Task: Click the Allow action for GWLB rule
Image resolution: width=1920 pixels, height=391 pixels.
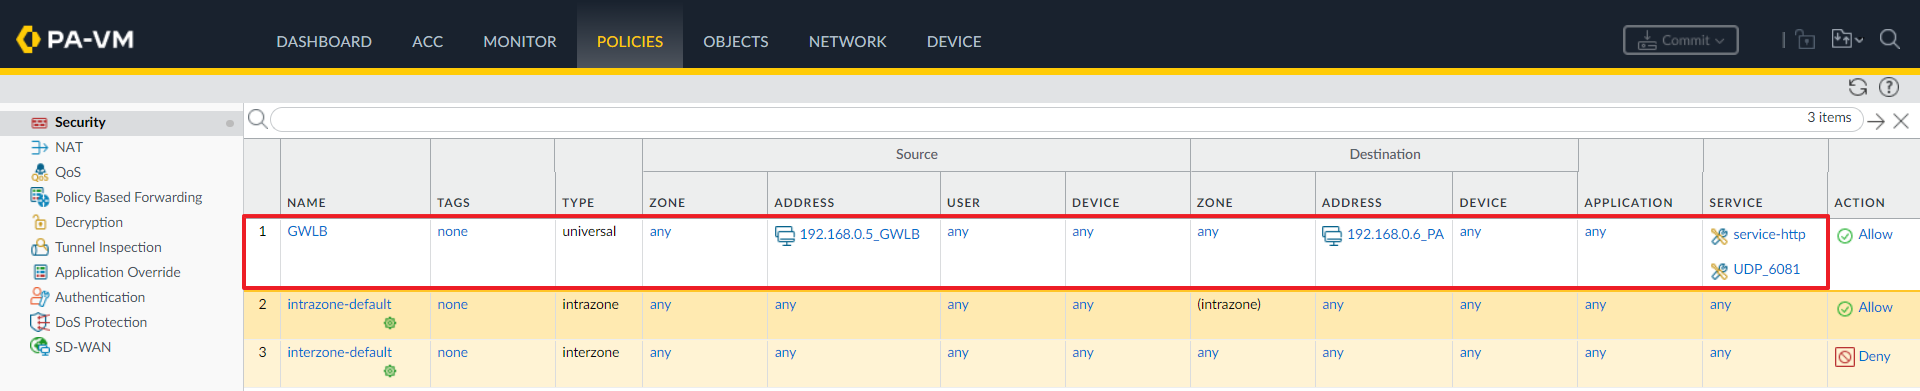Action: (x=1875, y=234)
